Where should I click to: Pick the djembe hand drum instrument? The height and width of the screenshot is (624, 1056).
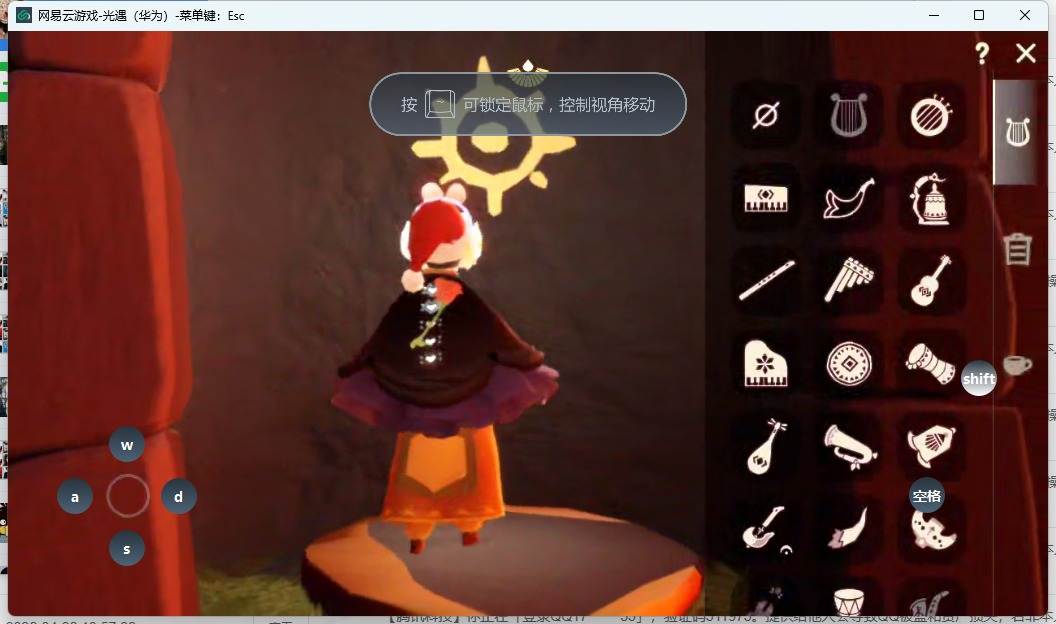[x=931, y=363]
